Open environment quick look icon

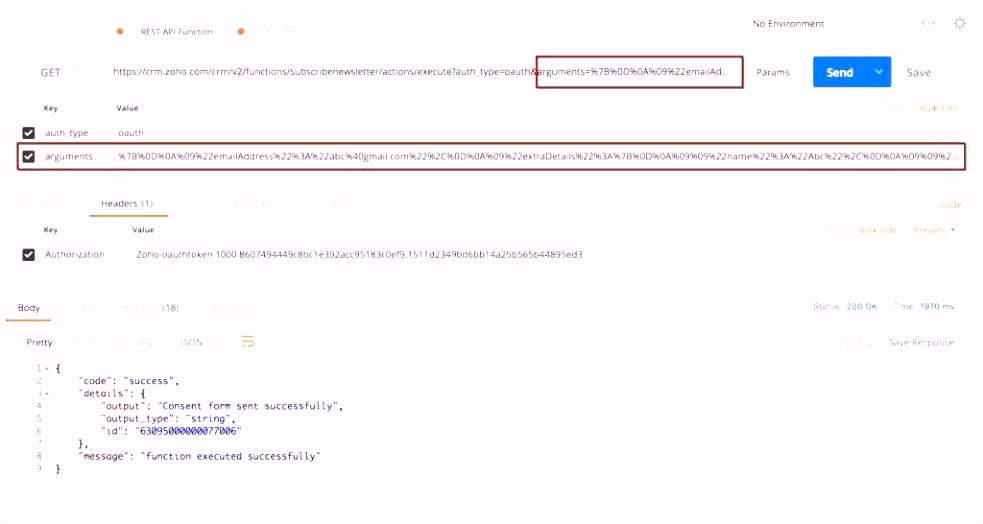[928, 23]
